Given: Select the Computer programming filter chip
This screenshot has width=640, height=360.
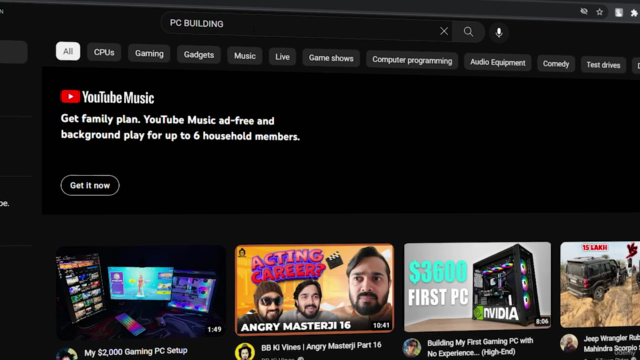Looking at the screenshot, I should [x=412, y=60].
